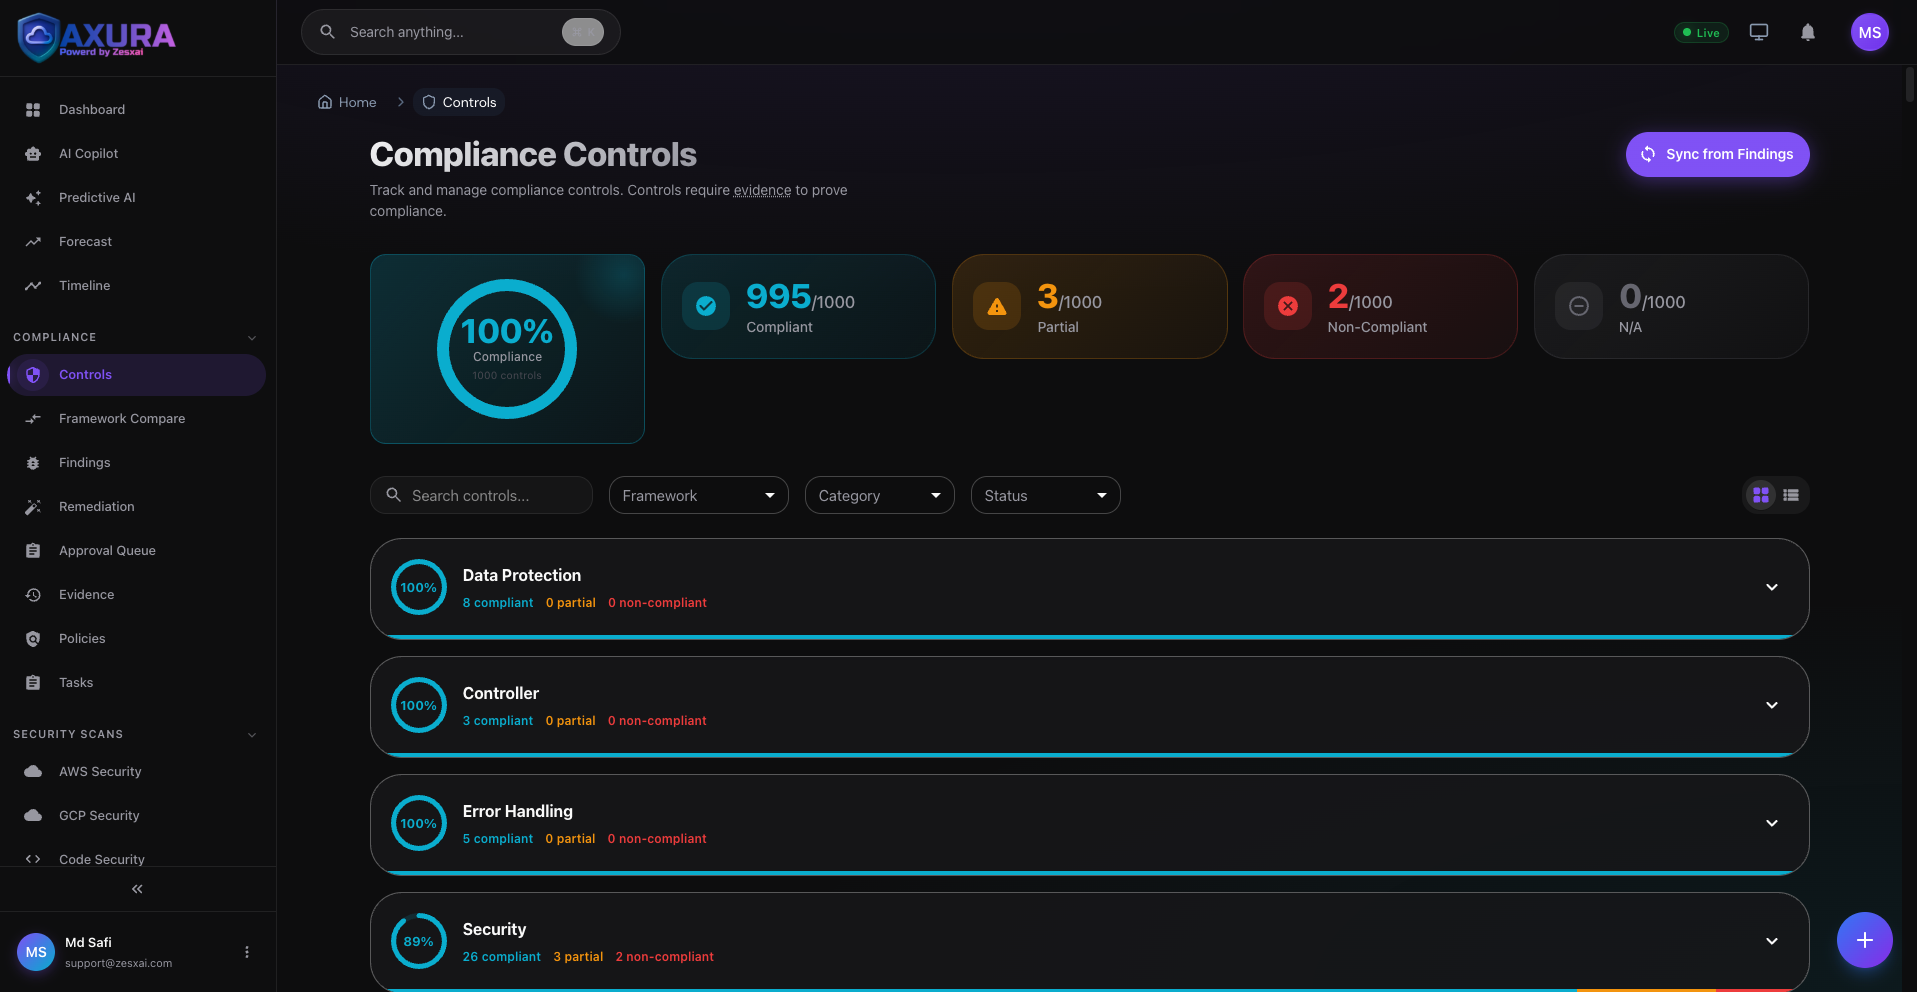Open Evidence menu item
1917x992 pixels.
(137, 595)
